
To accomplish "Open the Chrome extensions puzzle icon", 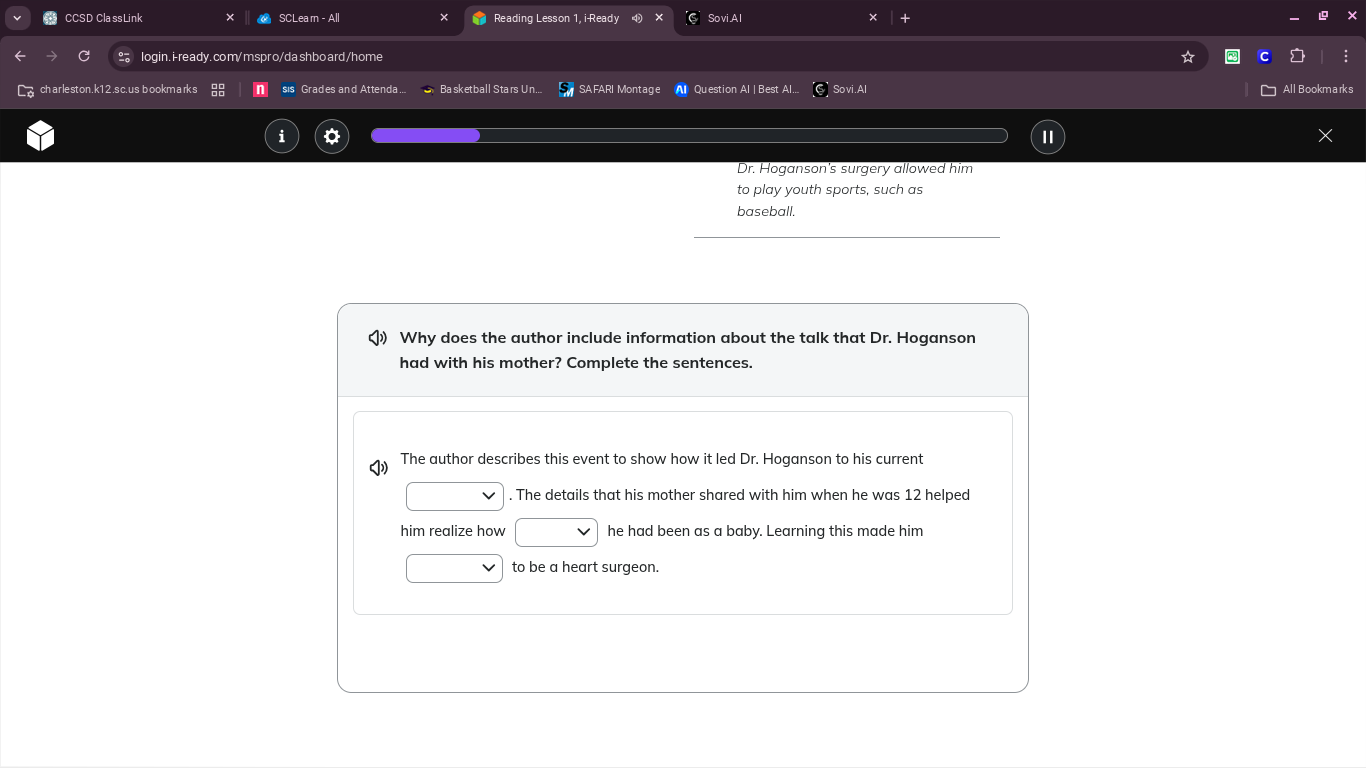I will pos(1298,57).
